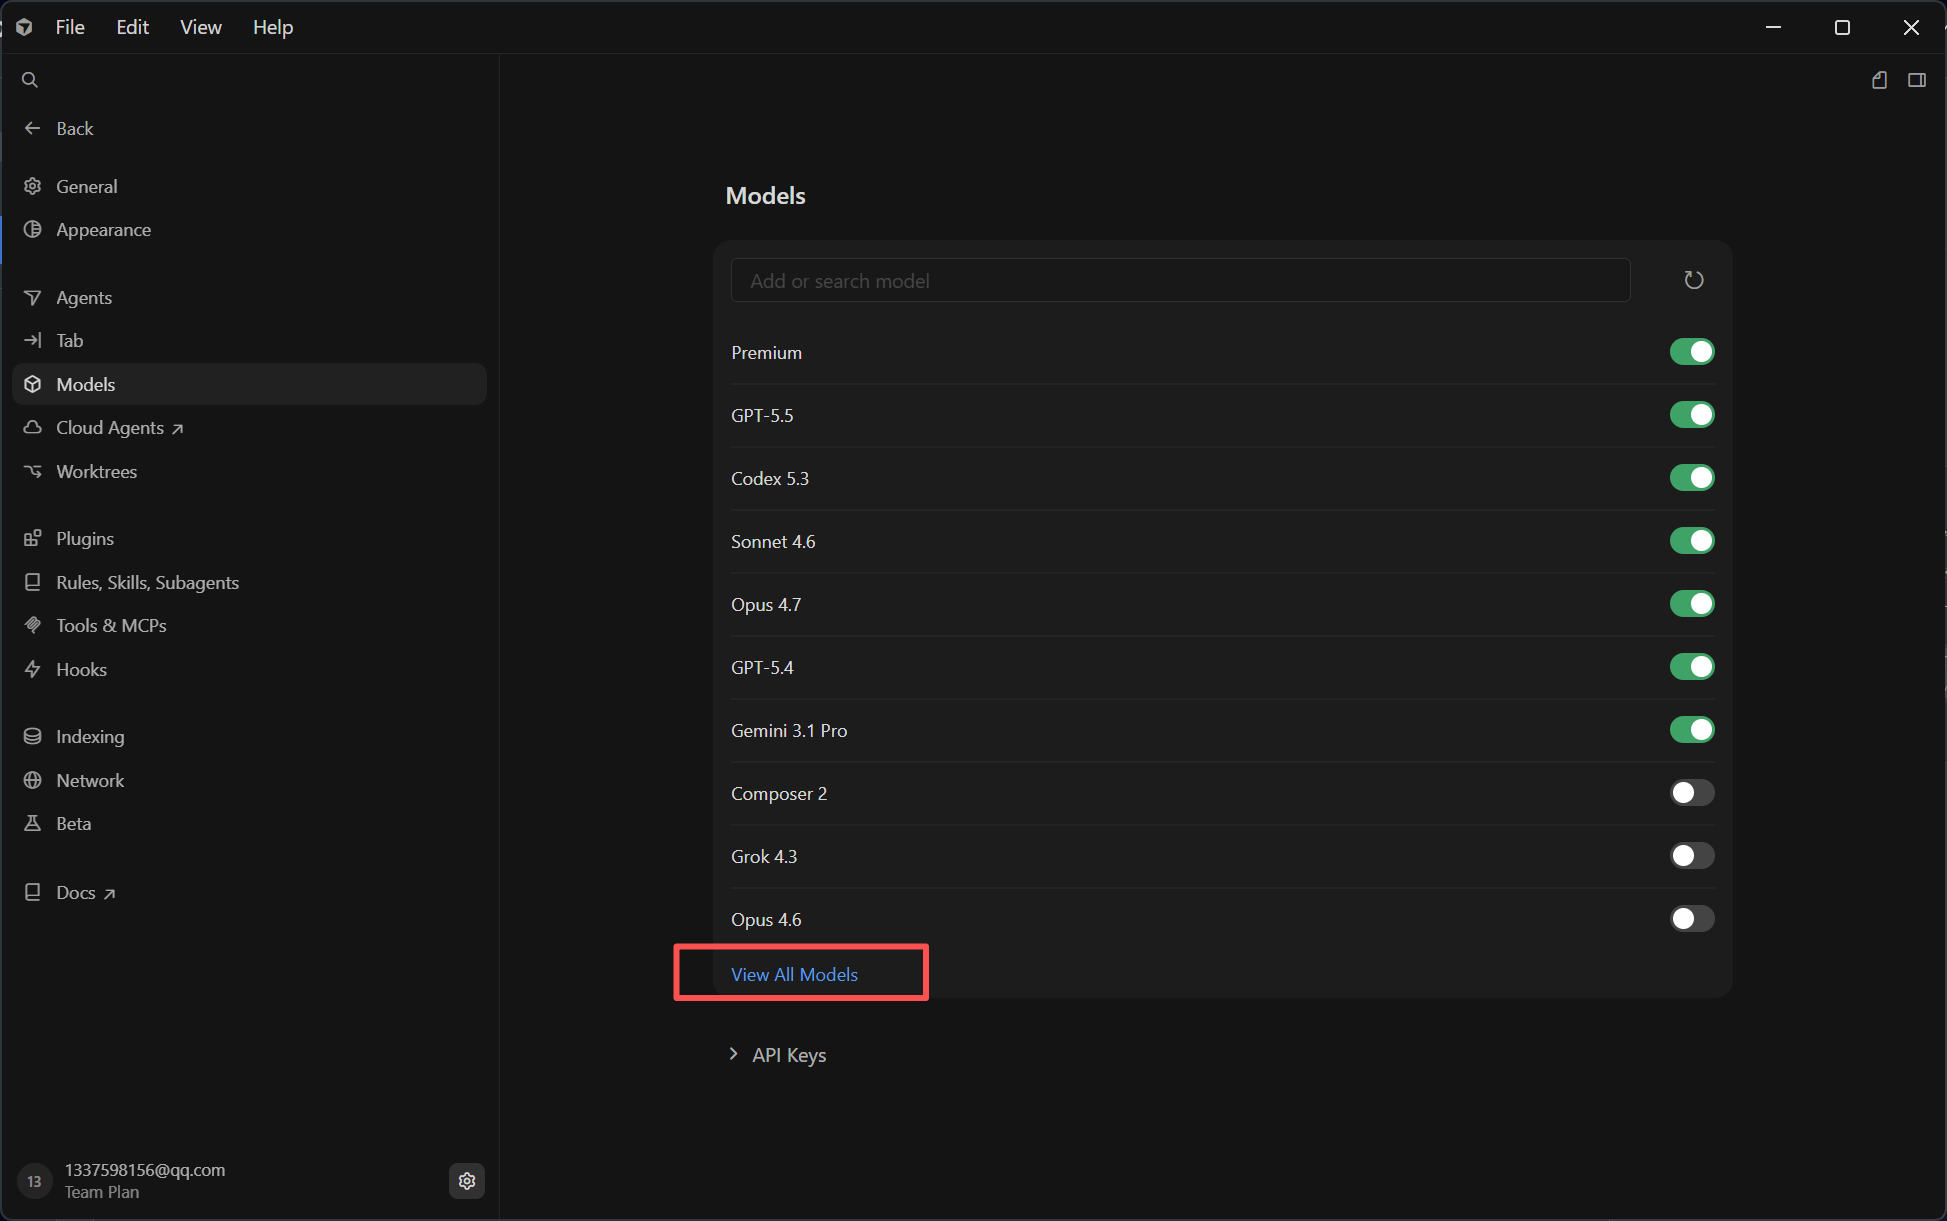The image size is (1947, 1221).
Task: Click the Models page heading
Action: pos(765,195)
